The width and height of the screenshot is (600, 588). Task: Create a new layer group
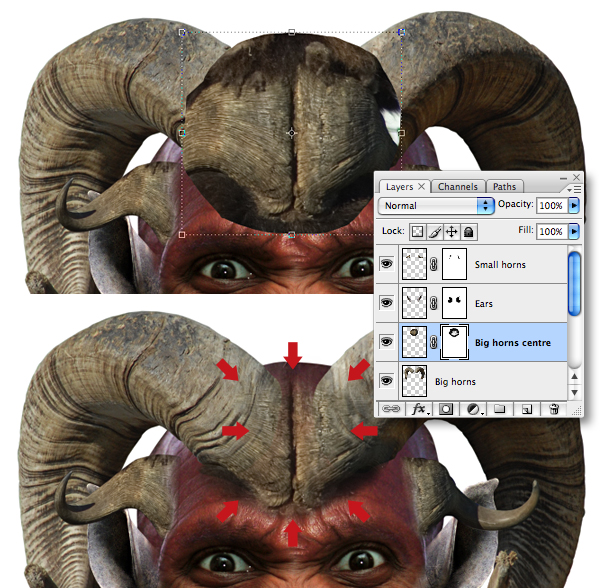[499, 409]
